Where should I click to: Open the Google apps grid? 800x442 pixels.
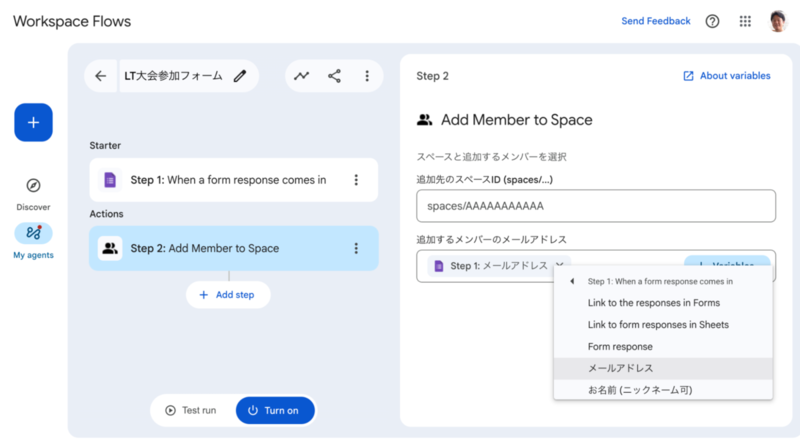(x=745, y=21)
